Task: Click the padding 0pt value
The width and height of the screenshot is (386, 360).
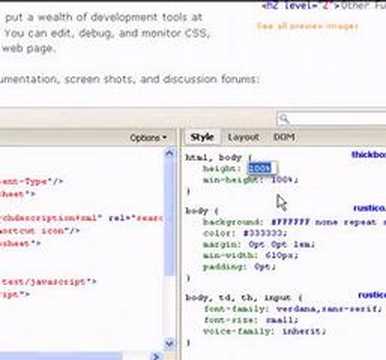Action: pos(264,267)
